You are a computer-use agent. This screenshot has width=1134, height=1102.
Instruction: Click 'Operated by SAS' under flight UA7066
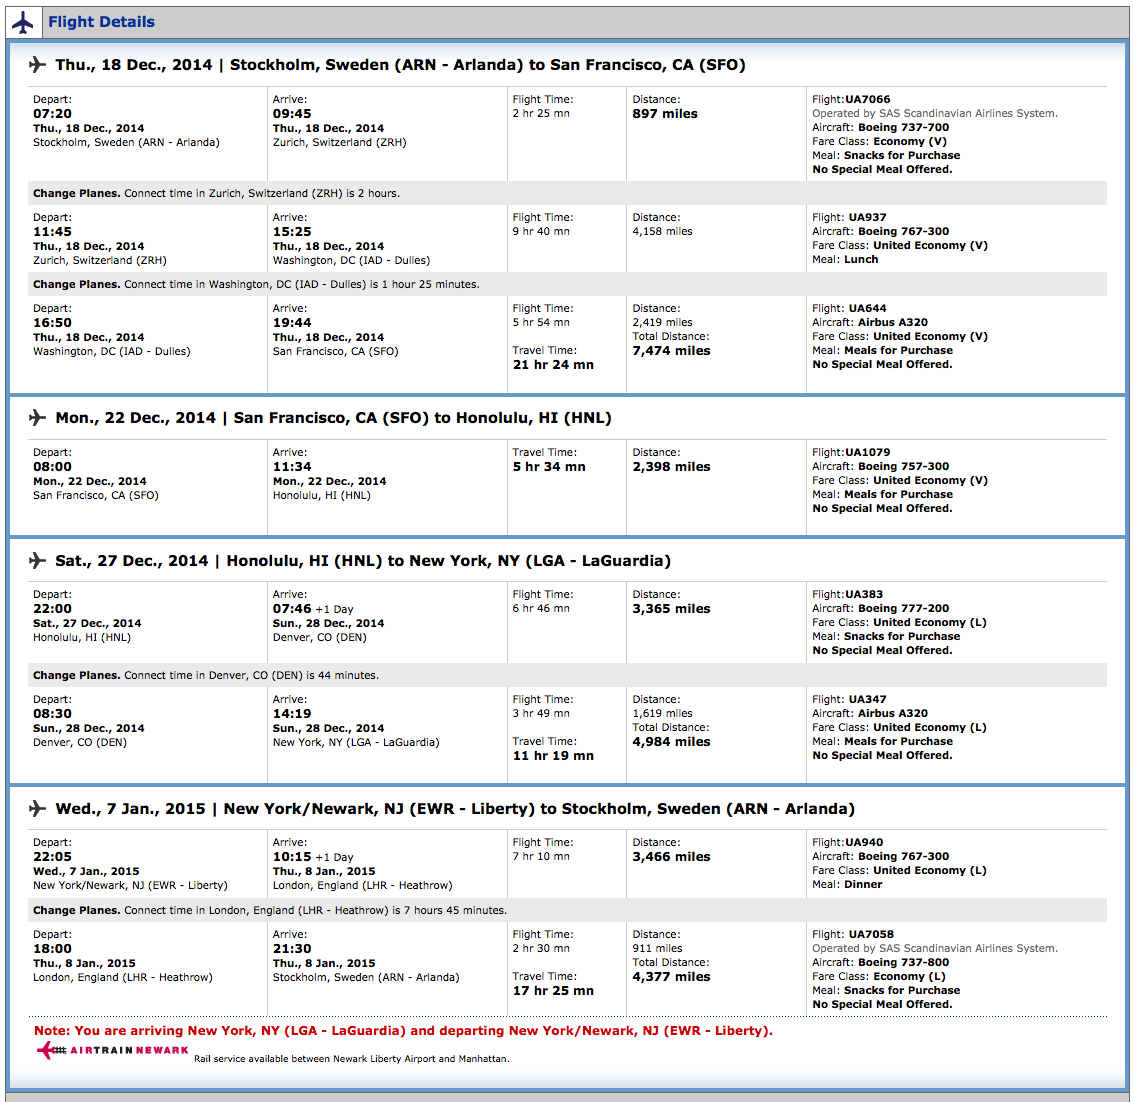click(x=934, y=114)
